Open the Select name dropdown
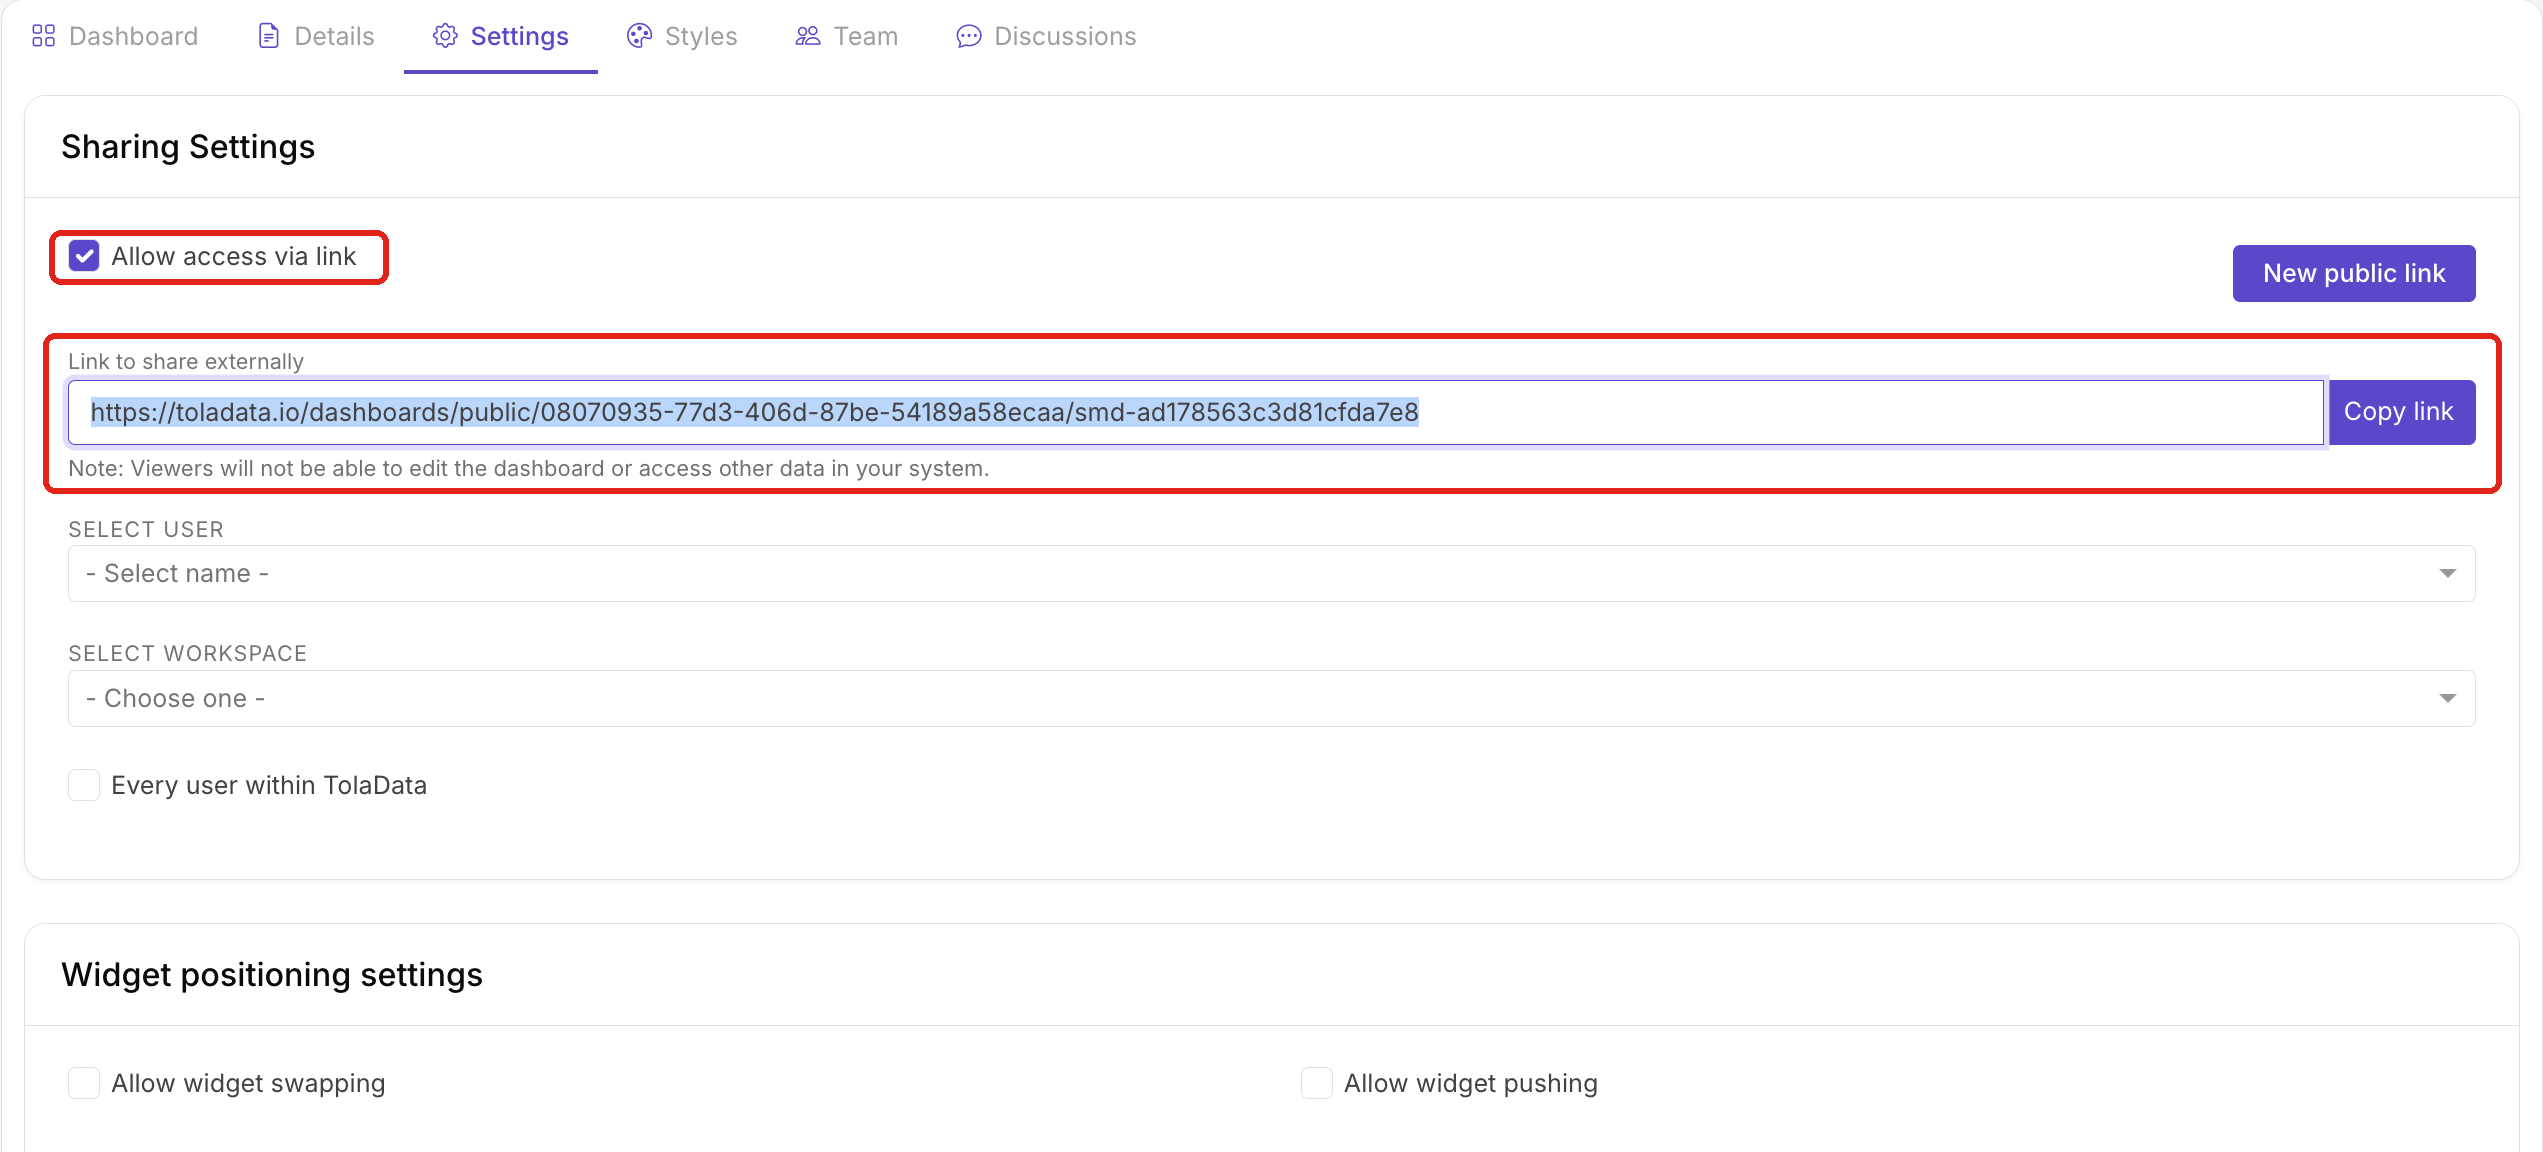 click(x=1272, y=573)
